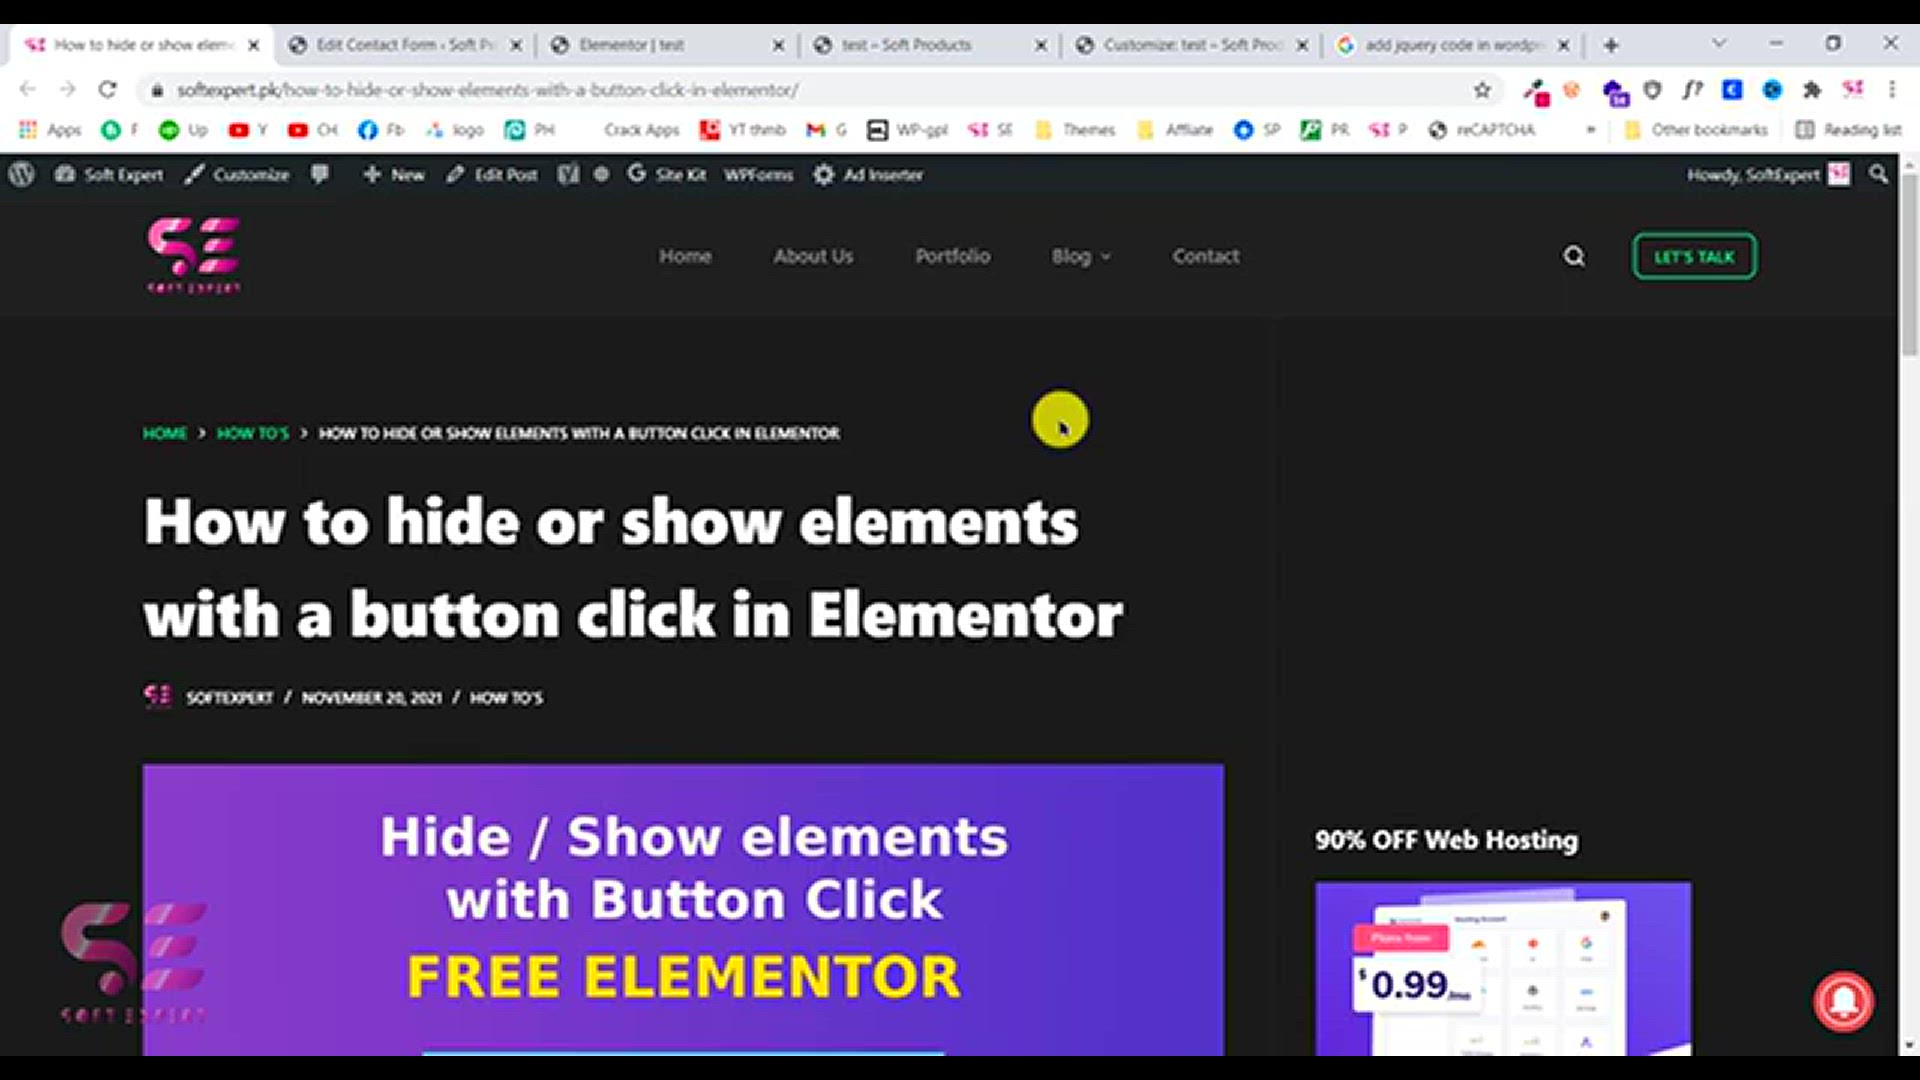Open the Chrome three-dot menu
The image size is (1920, 1080).
click(1892, 90)
